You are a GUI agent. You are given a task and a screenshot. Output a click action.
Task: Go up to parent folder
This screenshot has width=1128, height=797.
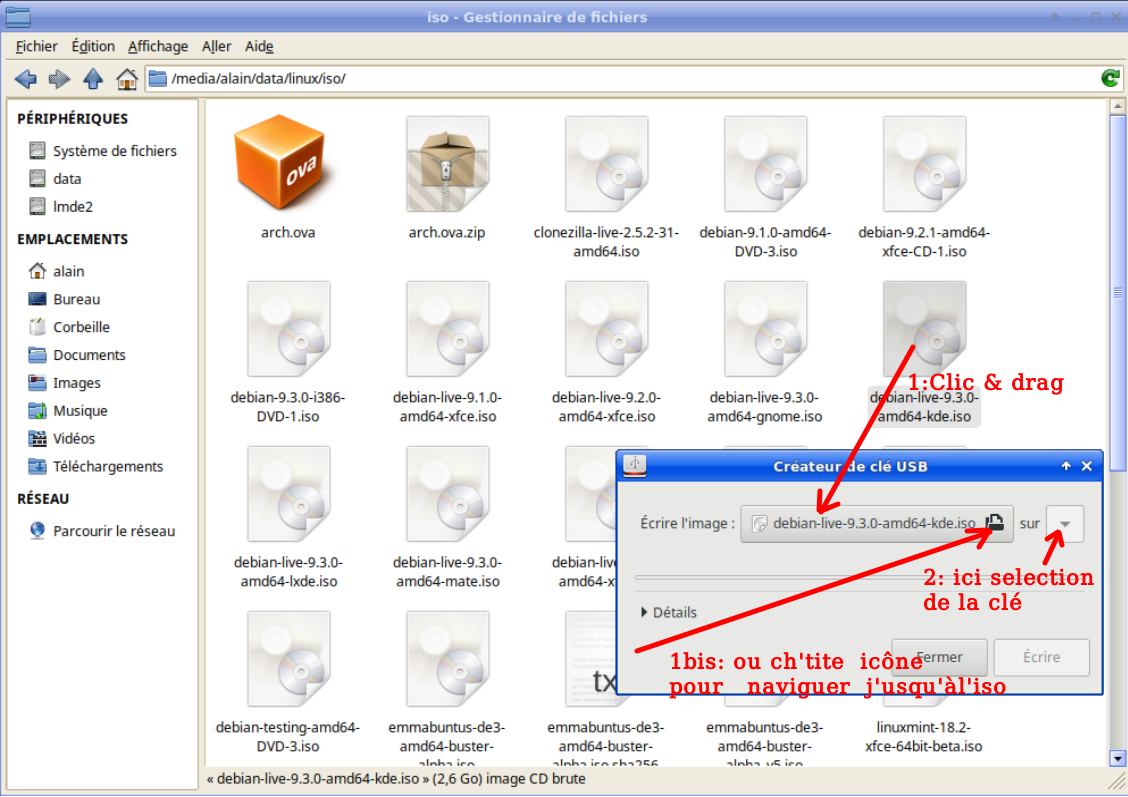pyautogui.click(x=93, y=79)
